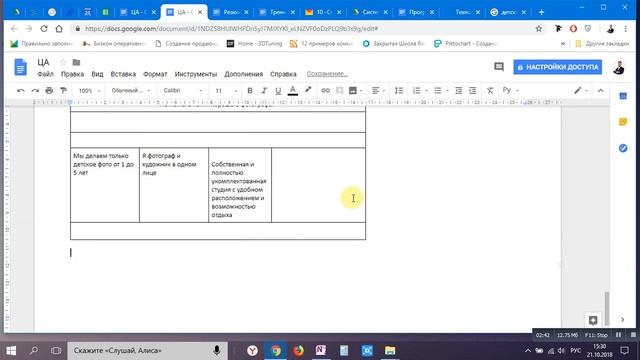Open the text color picker
The image size is (640, 360).
[x=293, y=91]
